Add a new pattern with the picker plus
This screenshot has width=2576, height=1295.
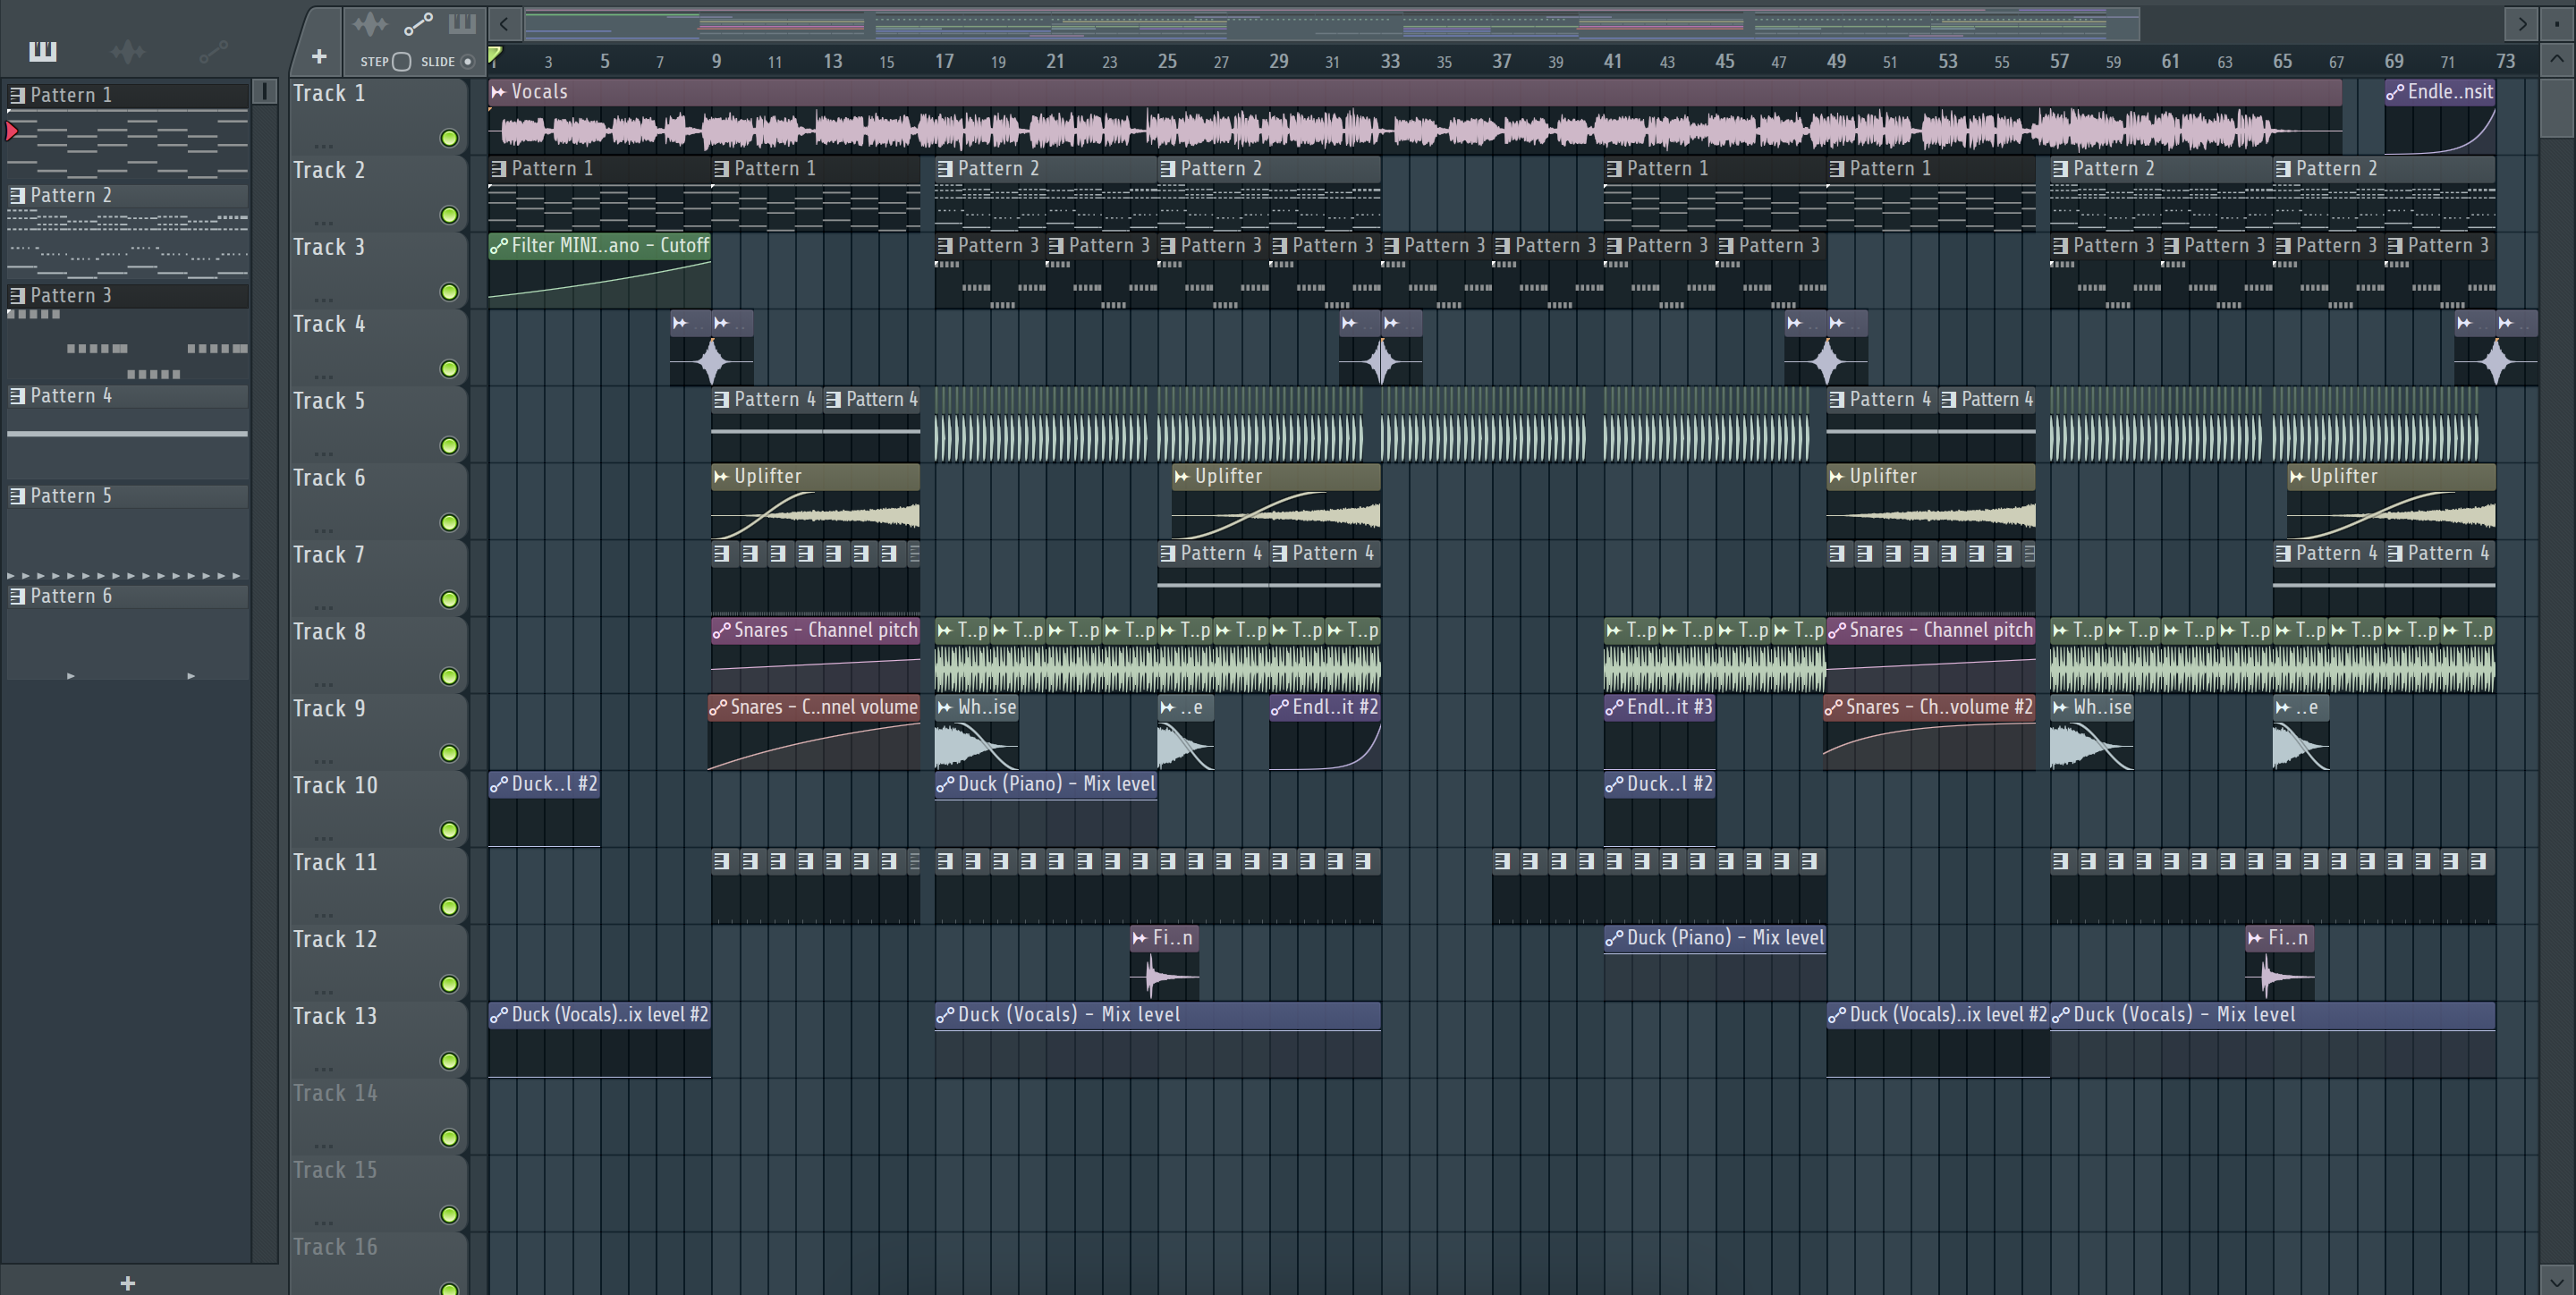pyautogui.click(x=127, y=1283)
